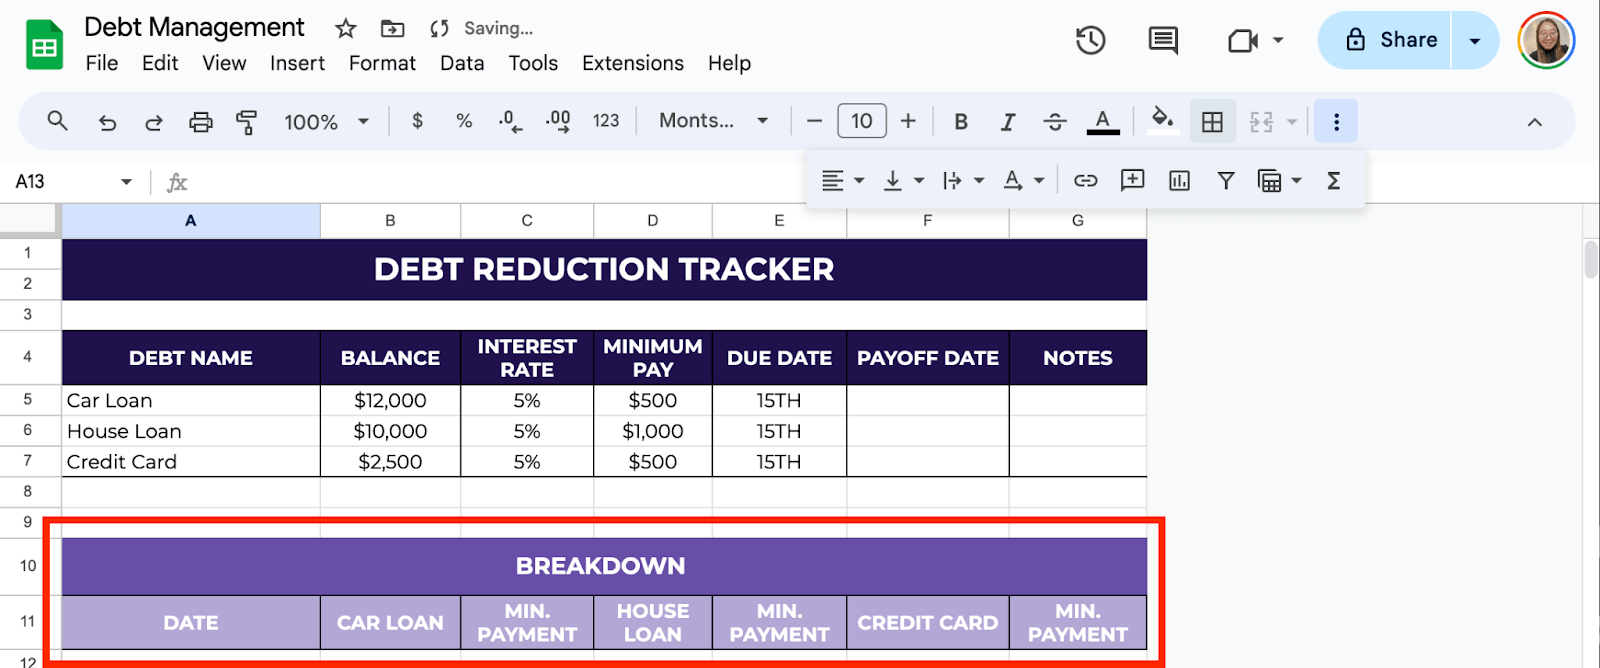Click the print icon
Image resolution: width=1600 pixels, height=668 pixels.
[201, 122]
